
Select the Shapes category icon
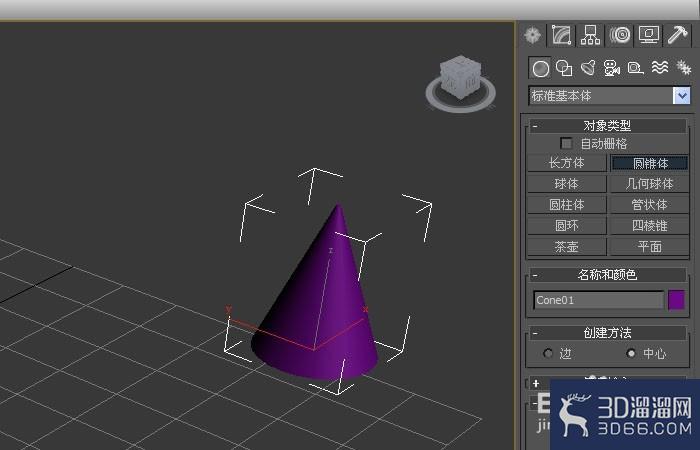(564, 68)
